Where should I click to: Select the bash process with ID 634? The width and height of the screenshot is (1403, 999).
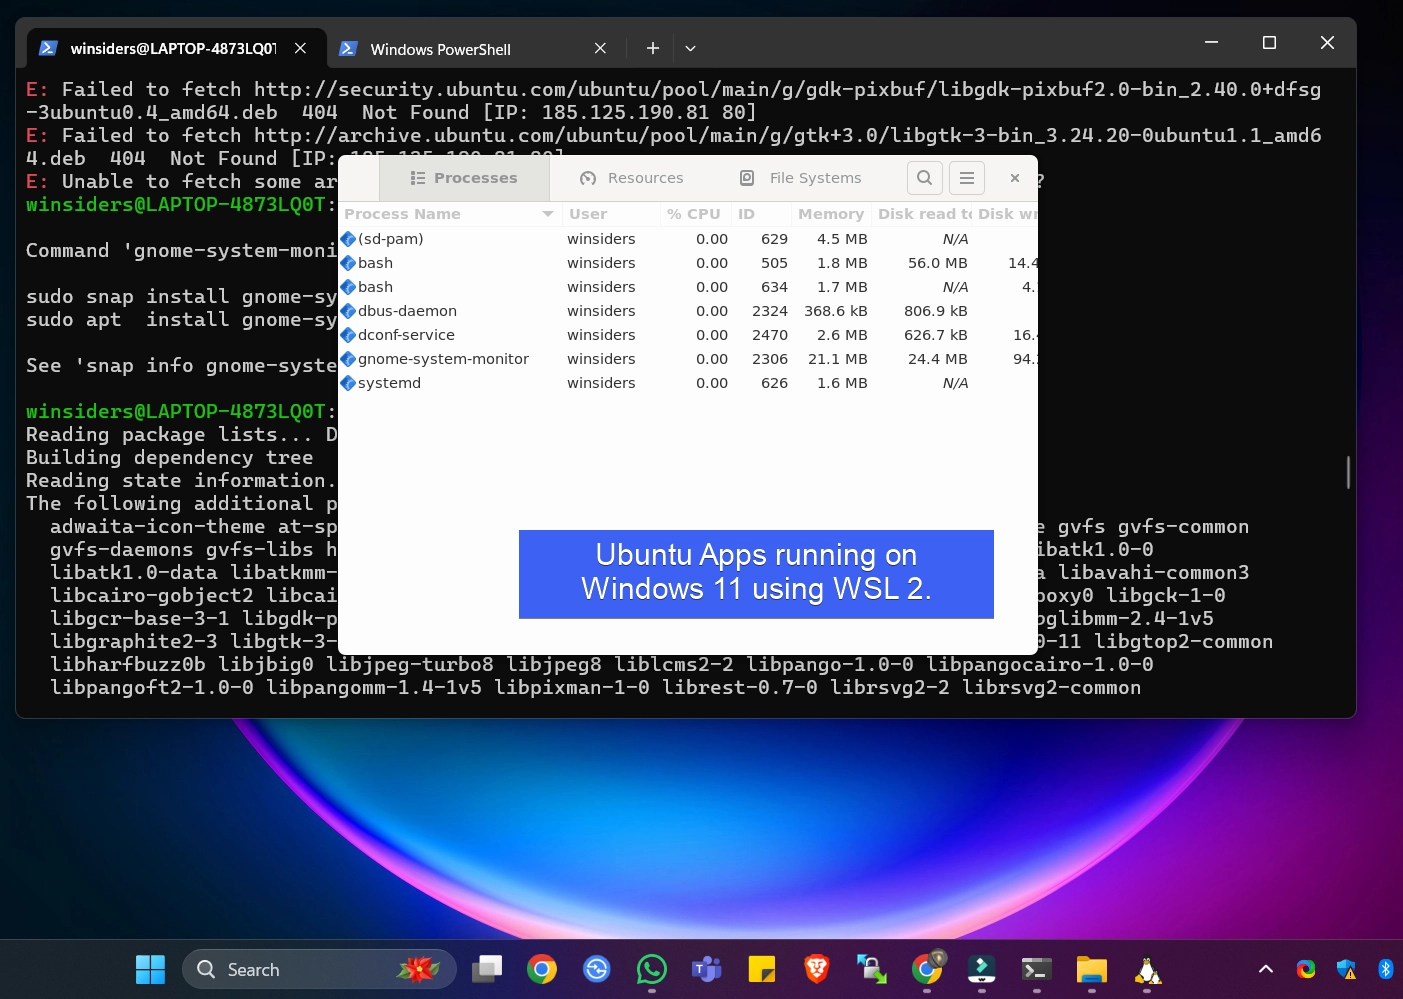688,287
